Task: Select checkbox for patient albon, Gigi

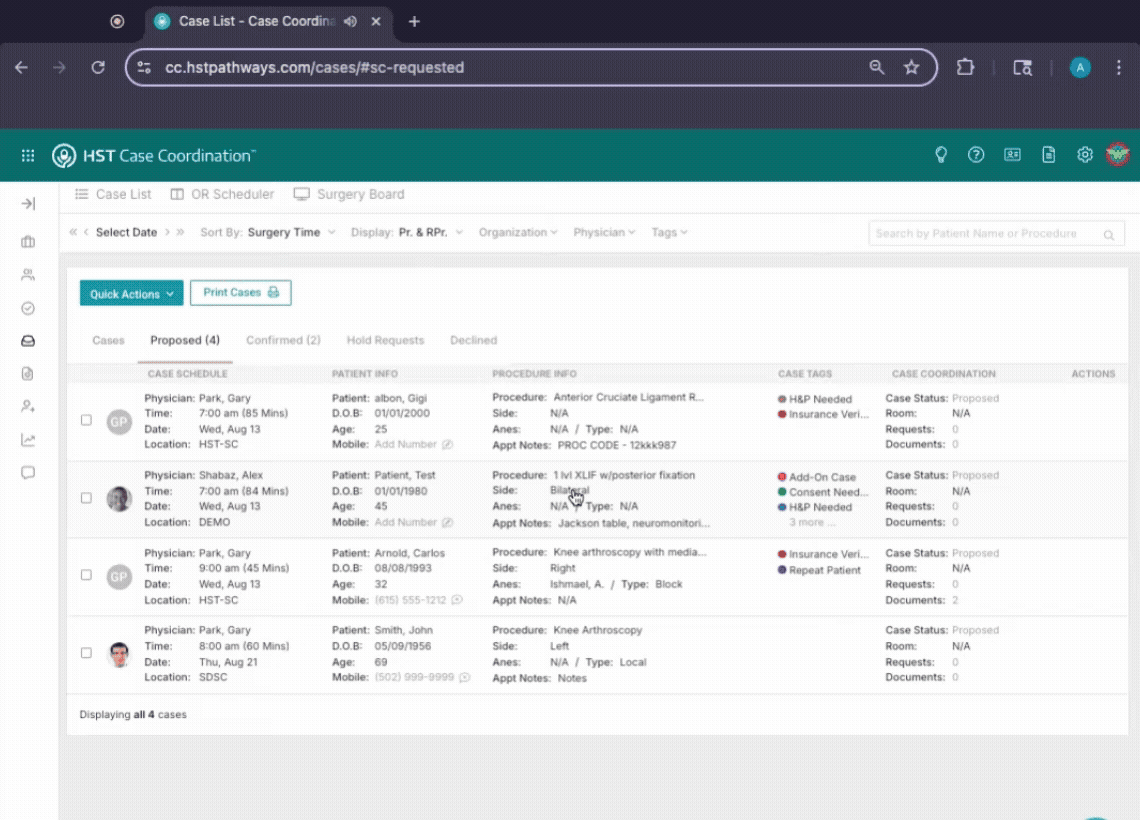Action: coord(86,420)
